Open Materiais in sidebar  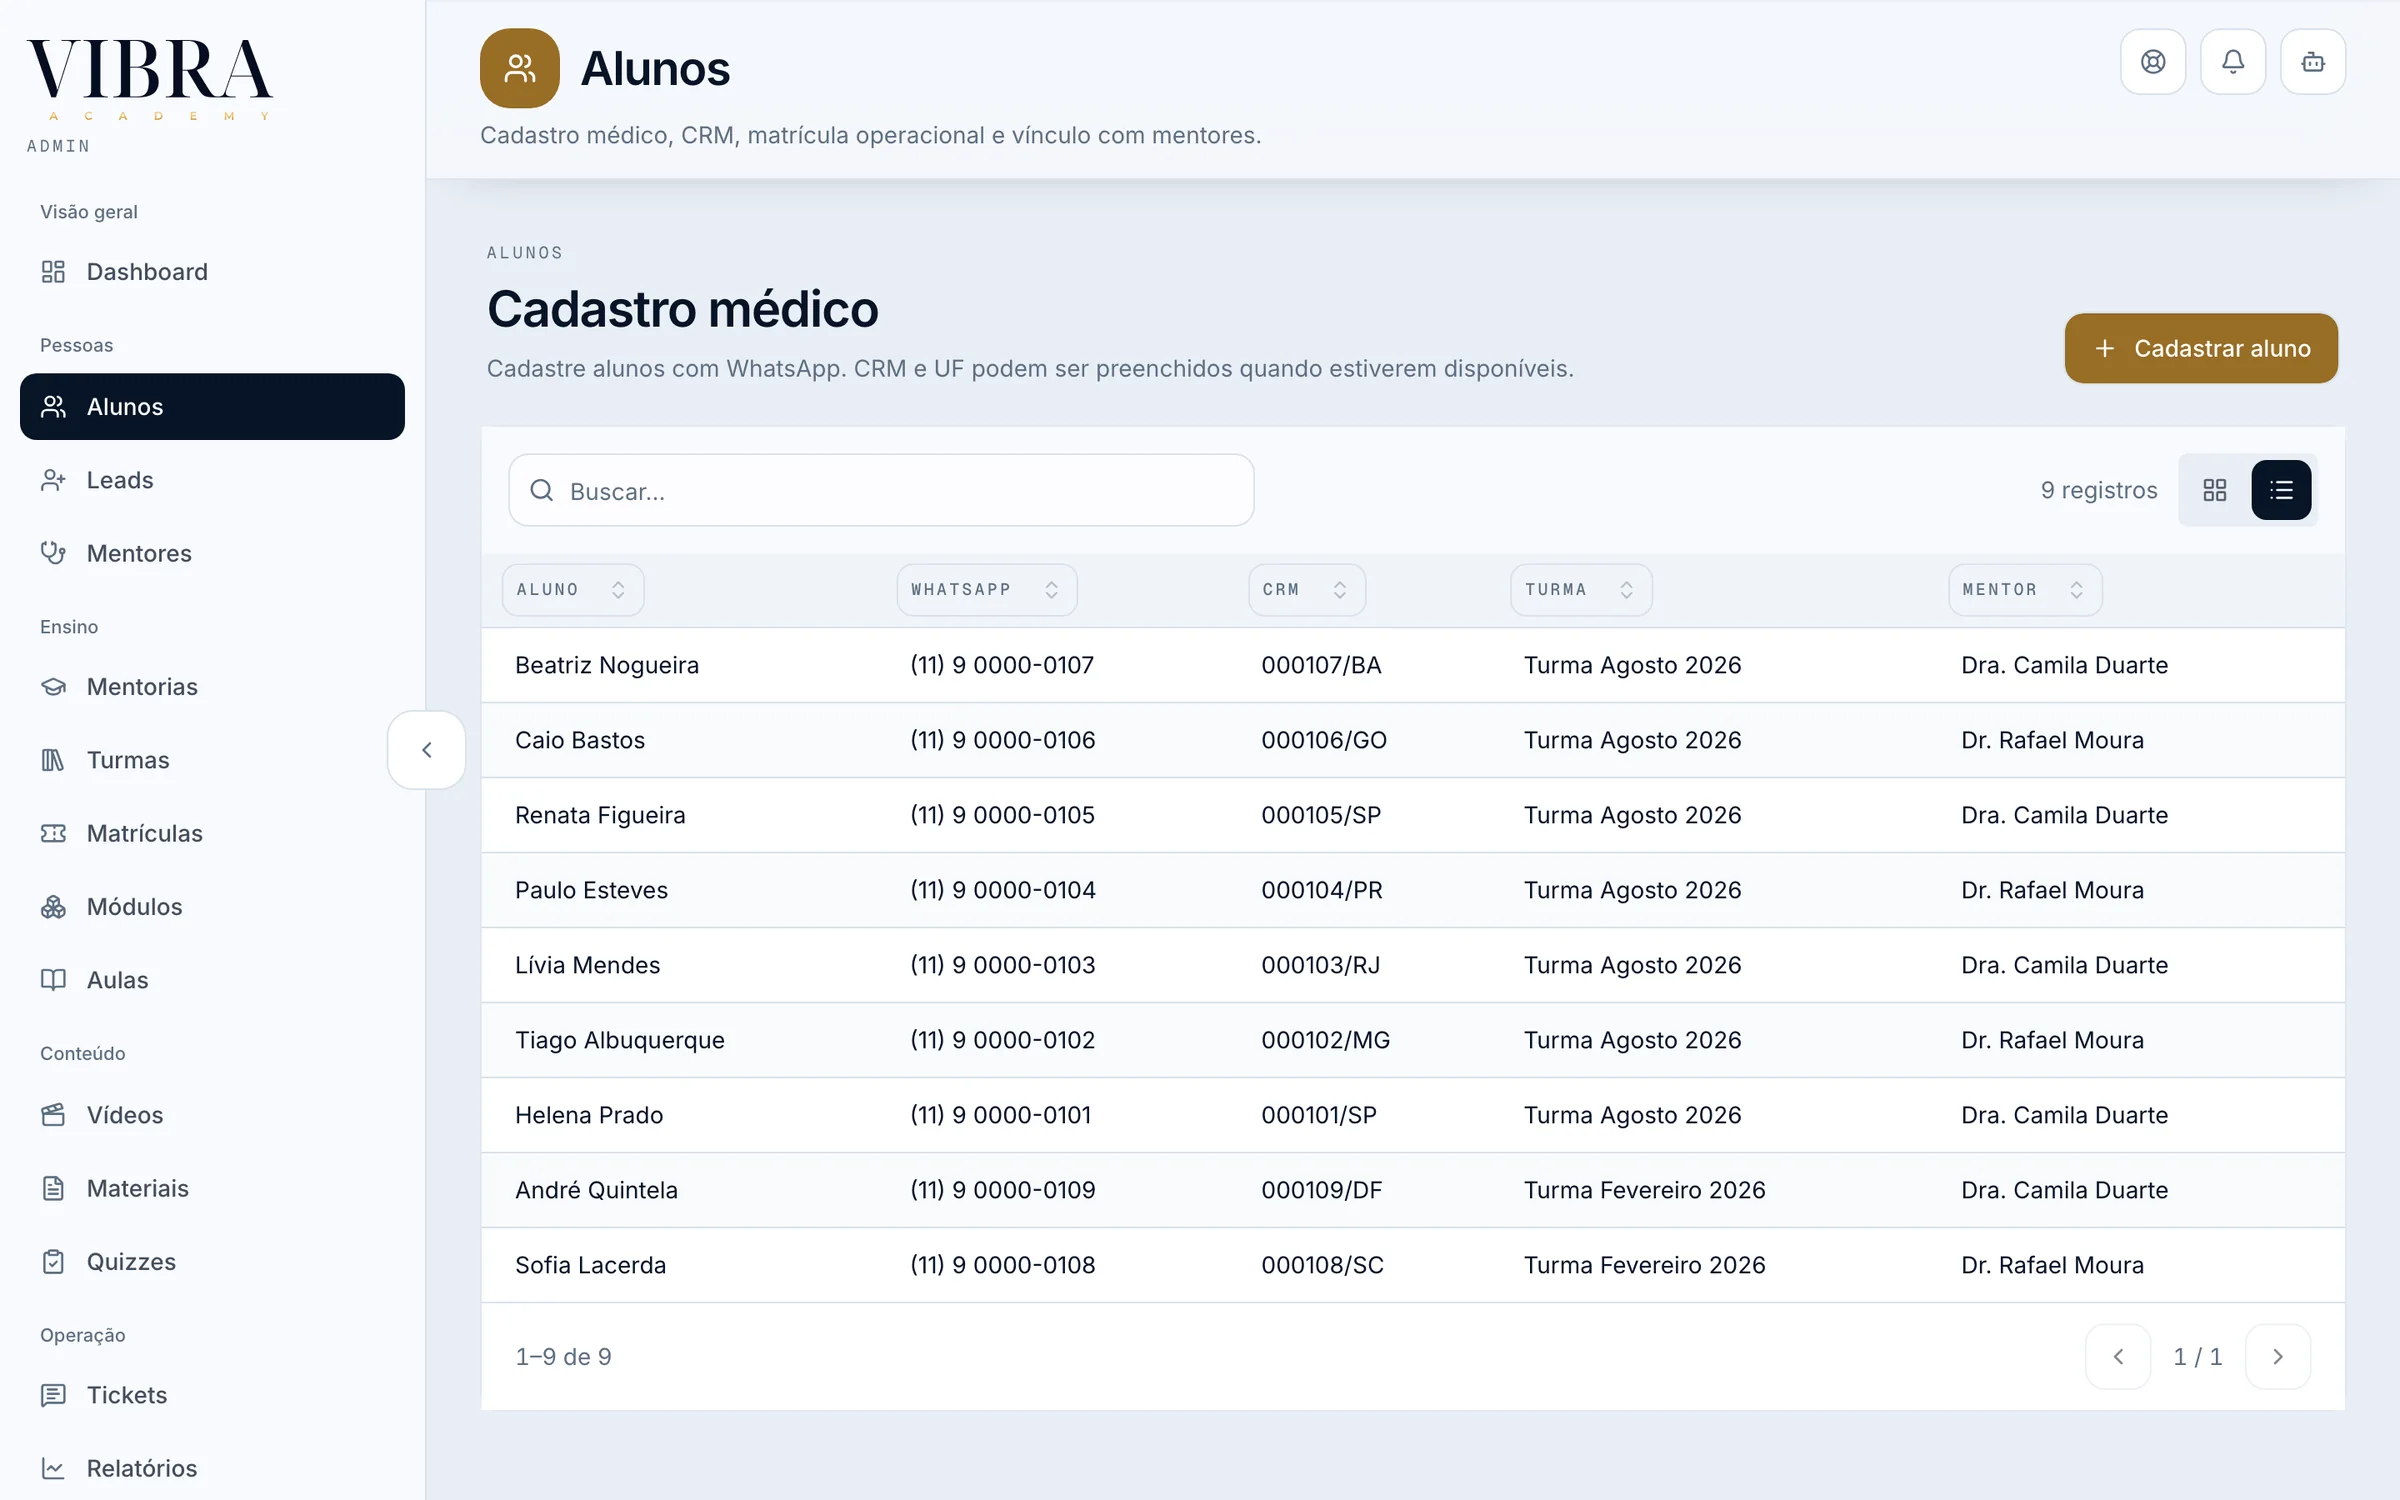pos(212,1188)
